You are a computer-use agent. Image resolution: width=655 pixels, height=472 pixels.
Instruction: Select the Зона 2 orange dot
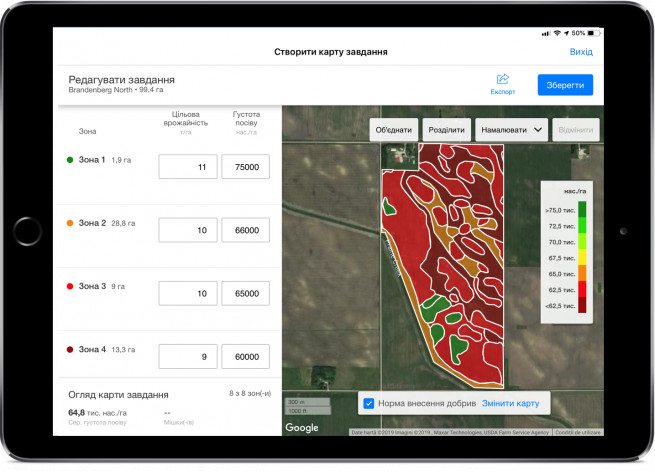pyautogui.click(x=70, y=223)
